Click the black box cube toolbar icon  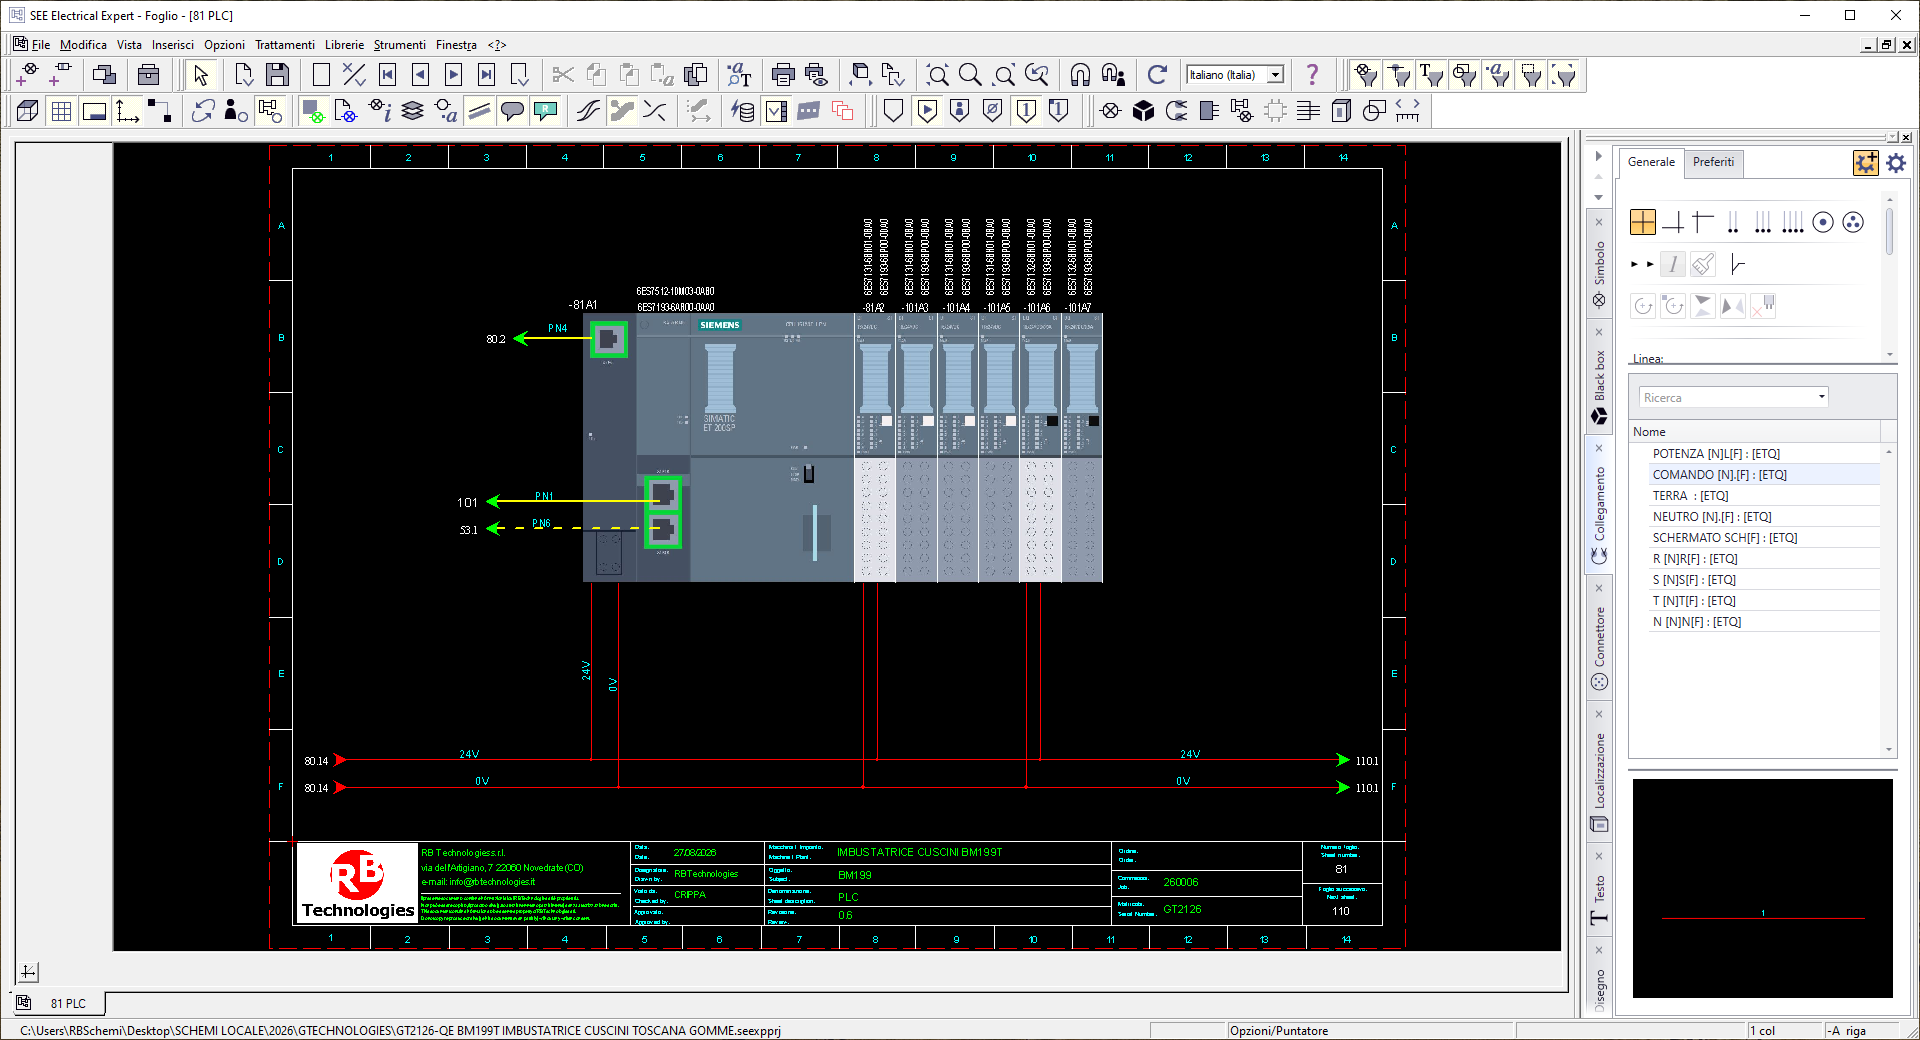1144,111
